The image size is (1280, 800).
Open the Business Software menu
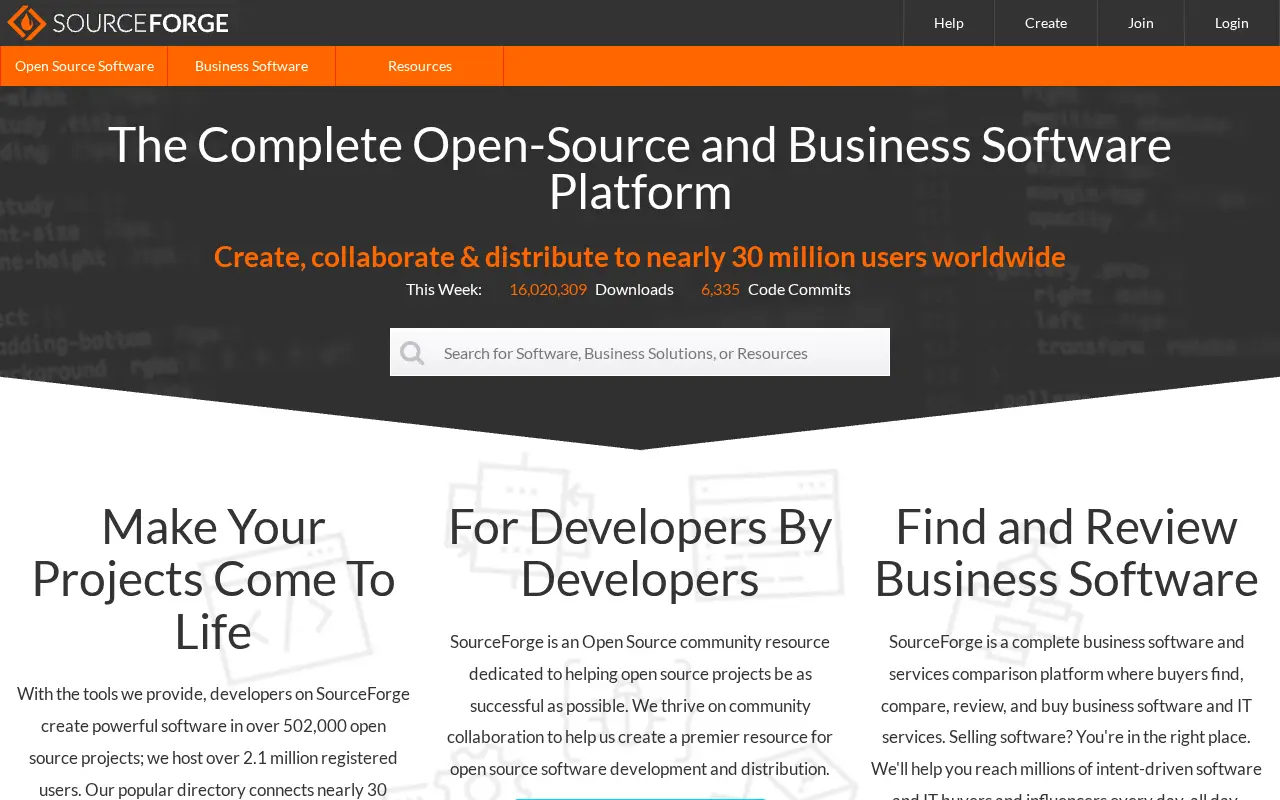coord(251,66)
